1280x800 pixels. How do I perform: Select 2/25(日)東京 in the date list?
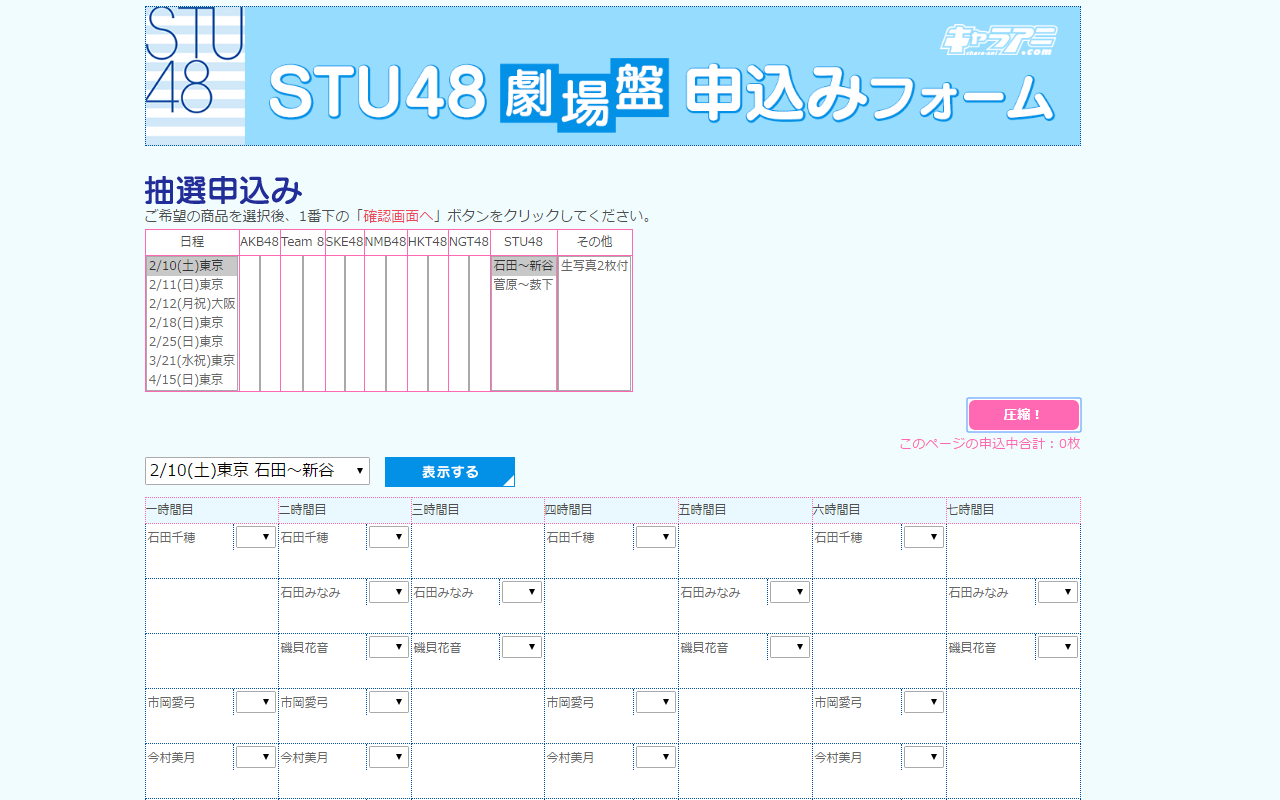click(x=192, y=342)
